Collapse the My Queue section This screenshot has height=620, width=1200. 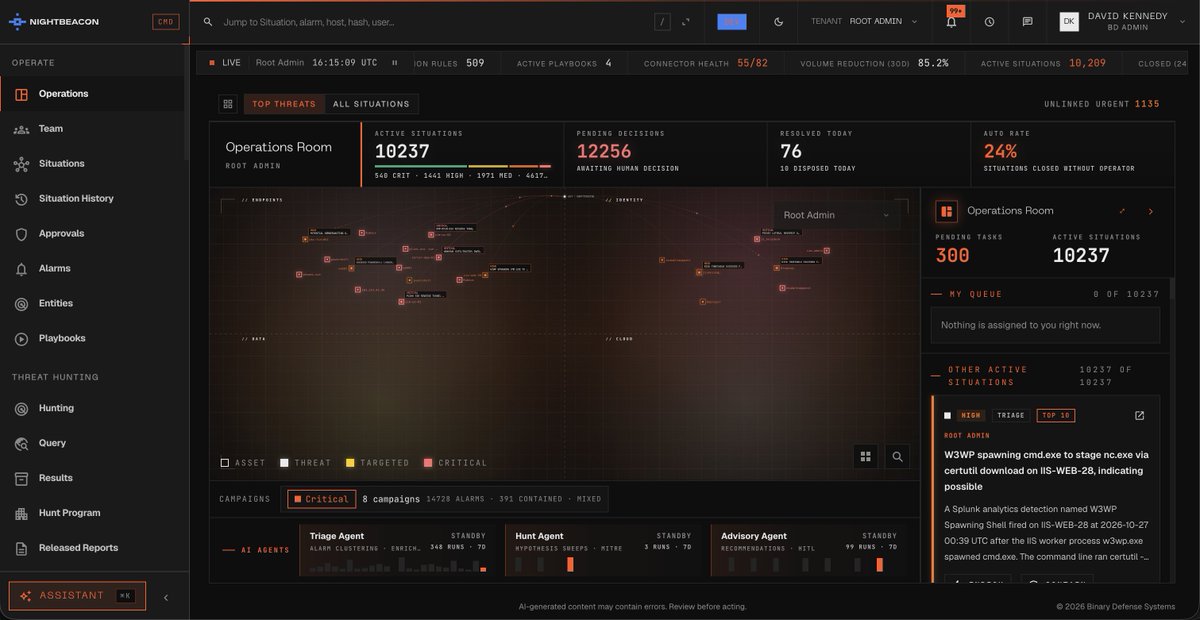[1046, 294]
